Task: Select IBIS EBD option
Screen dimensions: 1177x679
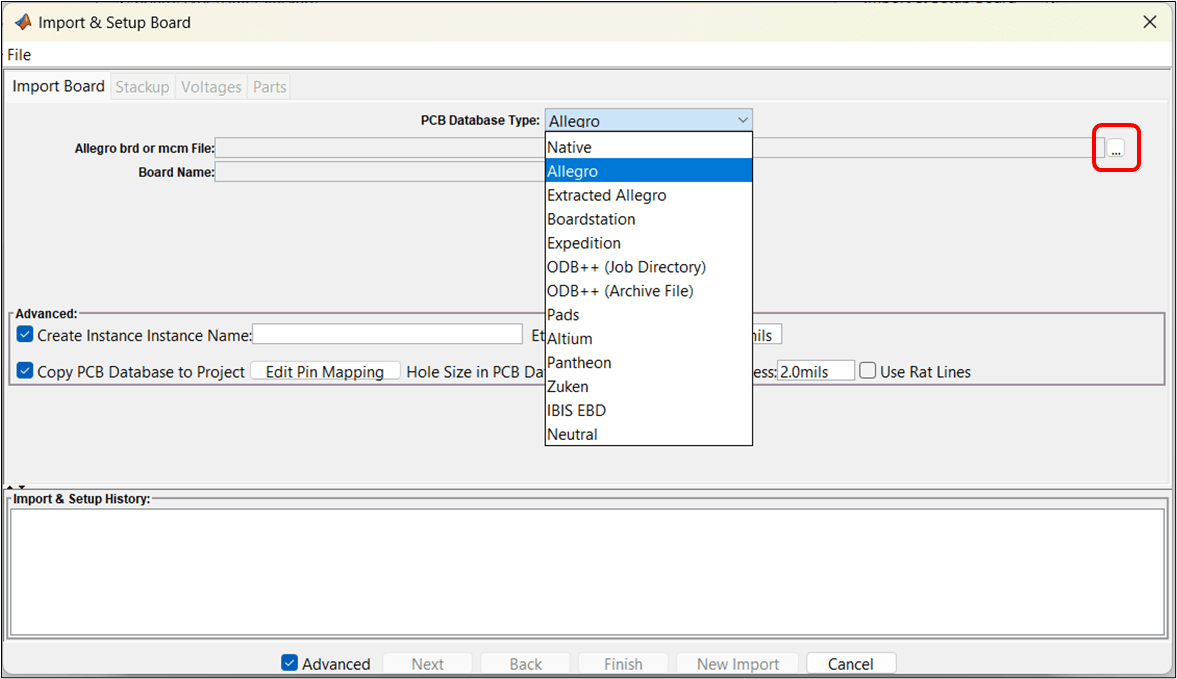Action: pos(649,411)
